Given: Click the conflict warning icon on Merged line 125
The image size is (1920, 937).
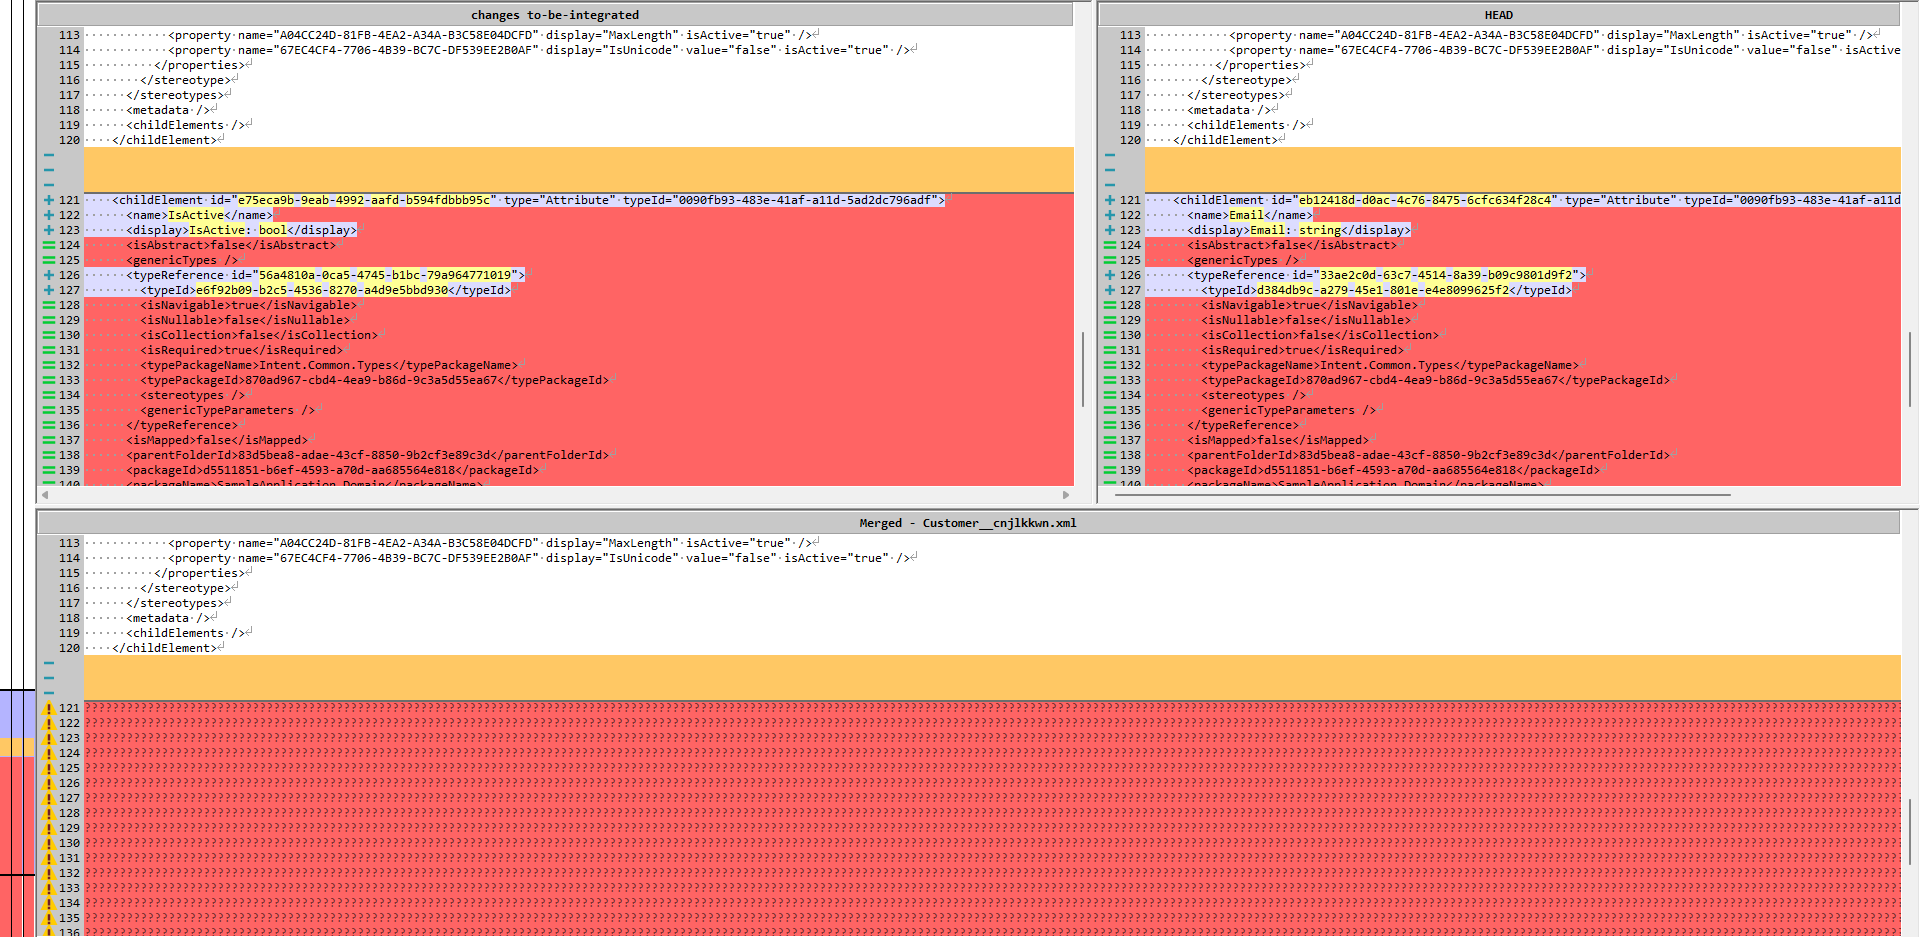Looking at the screenshot, I should tap(48, 768).
